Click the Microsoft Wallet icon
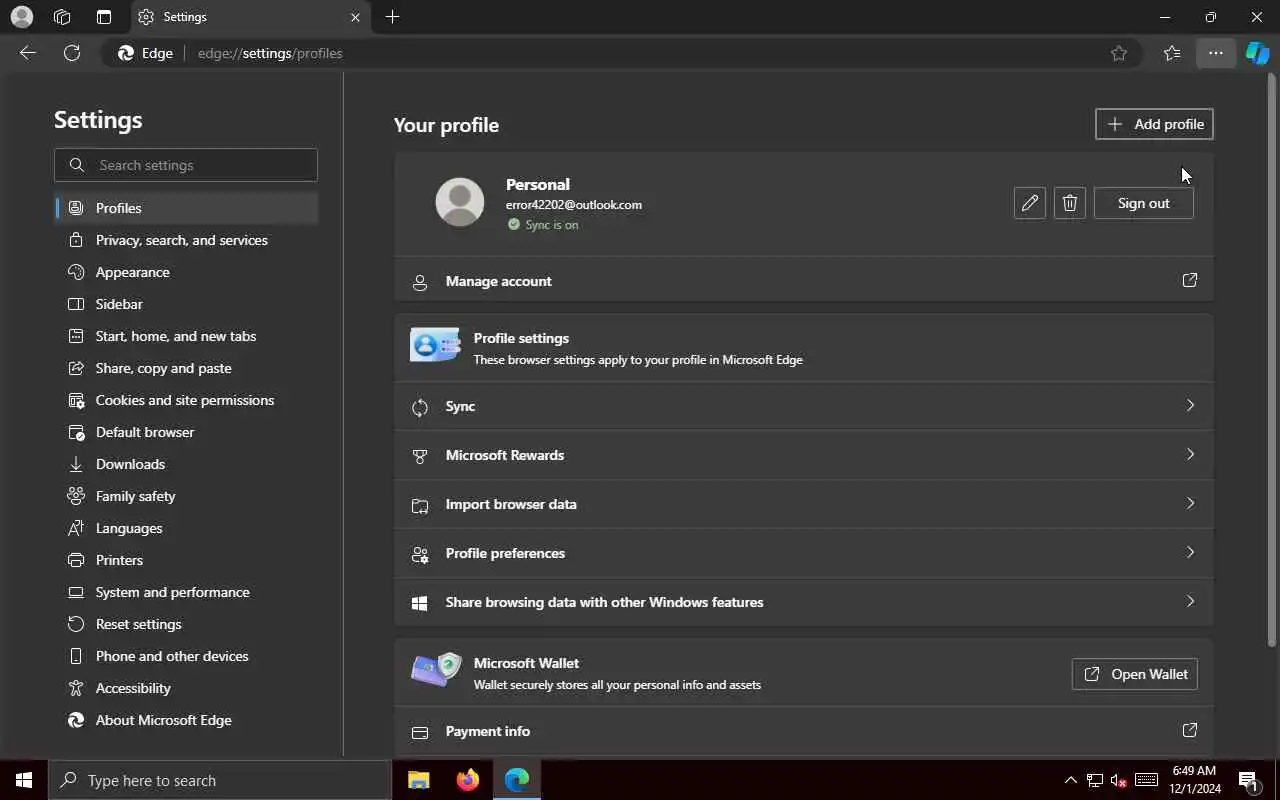The height and width of the screenshot is (800, 1280). 436,671
